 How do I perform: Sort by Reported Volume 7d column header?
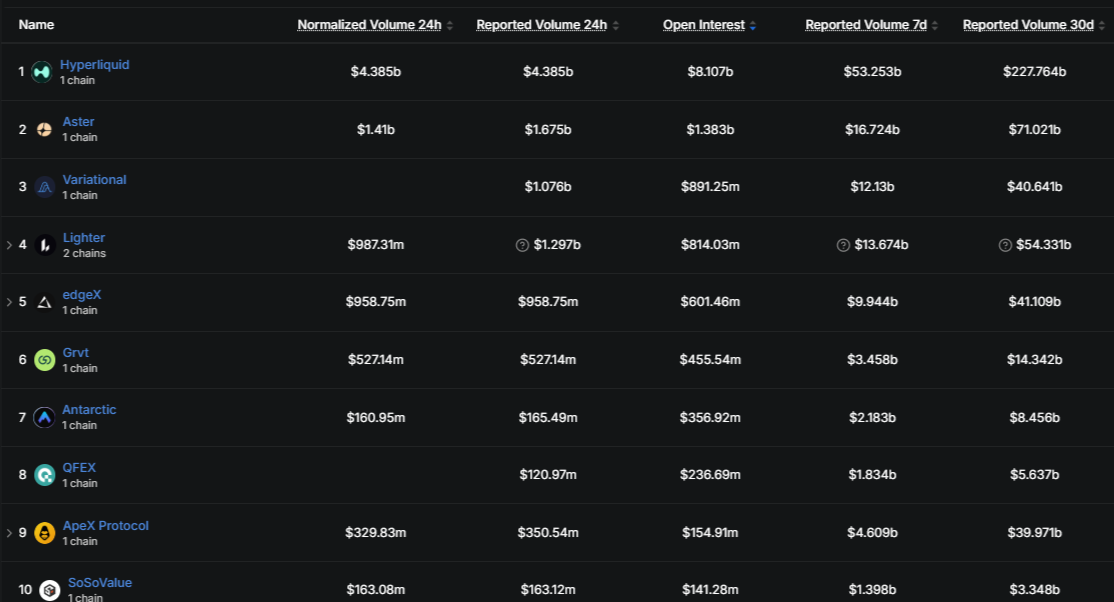click(866, 25)
